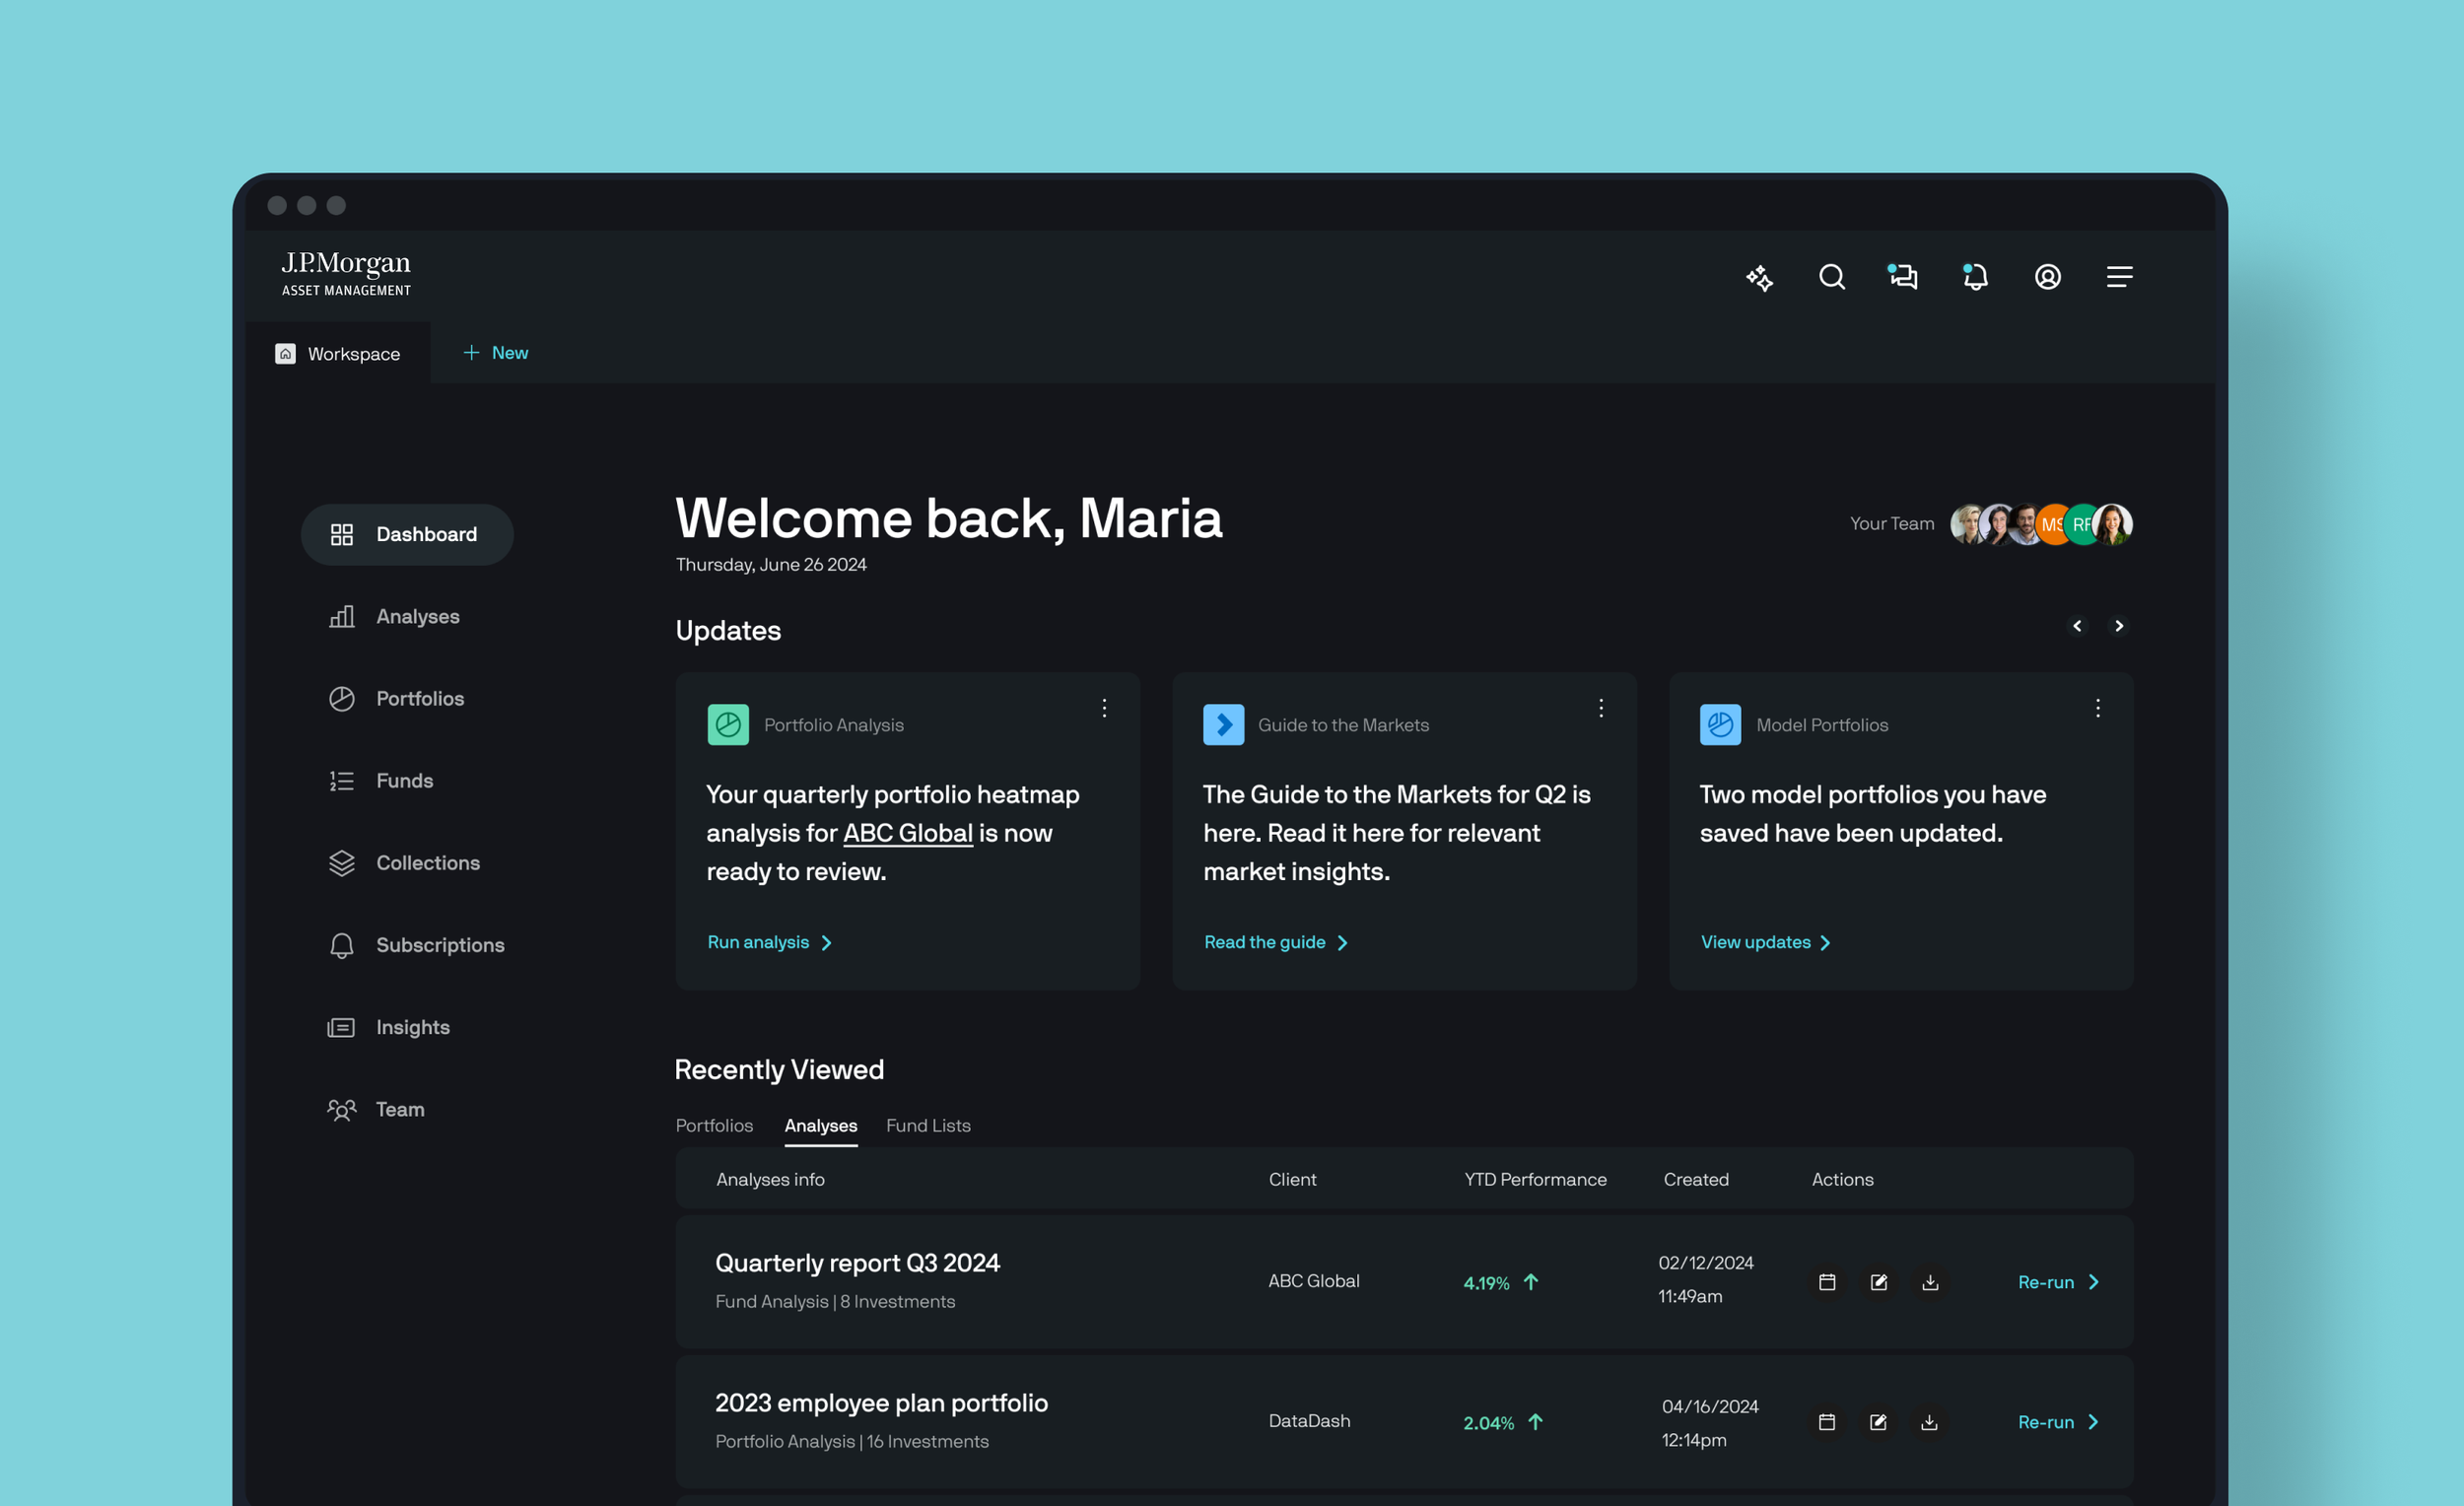Open options menu on Portfolio Analysis card
Screen dimensions: 2464x1506
click(x=1104, y=708)
